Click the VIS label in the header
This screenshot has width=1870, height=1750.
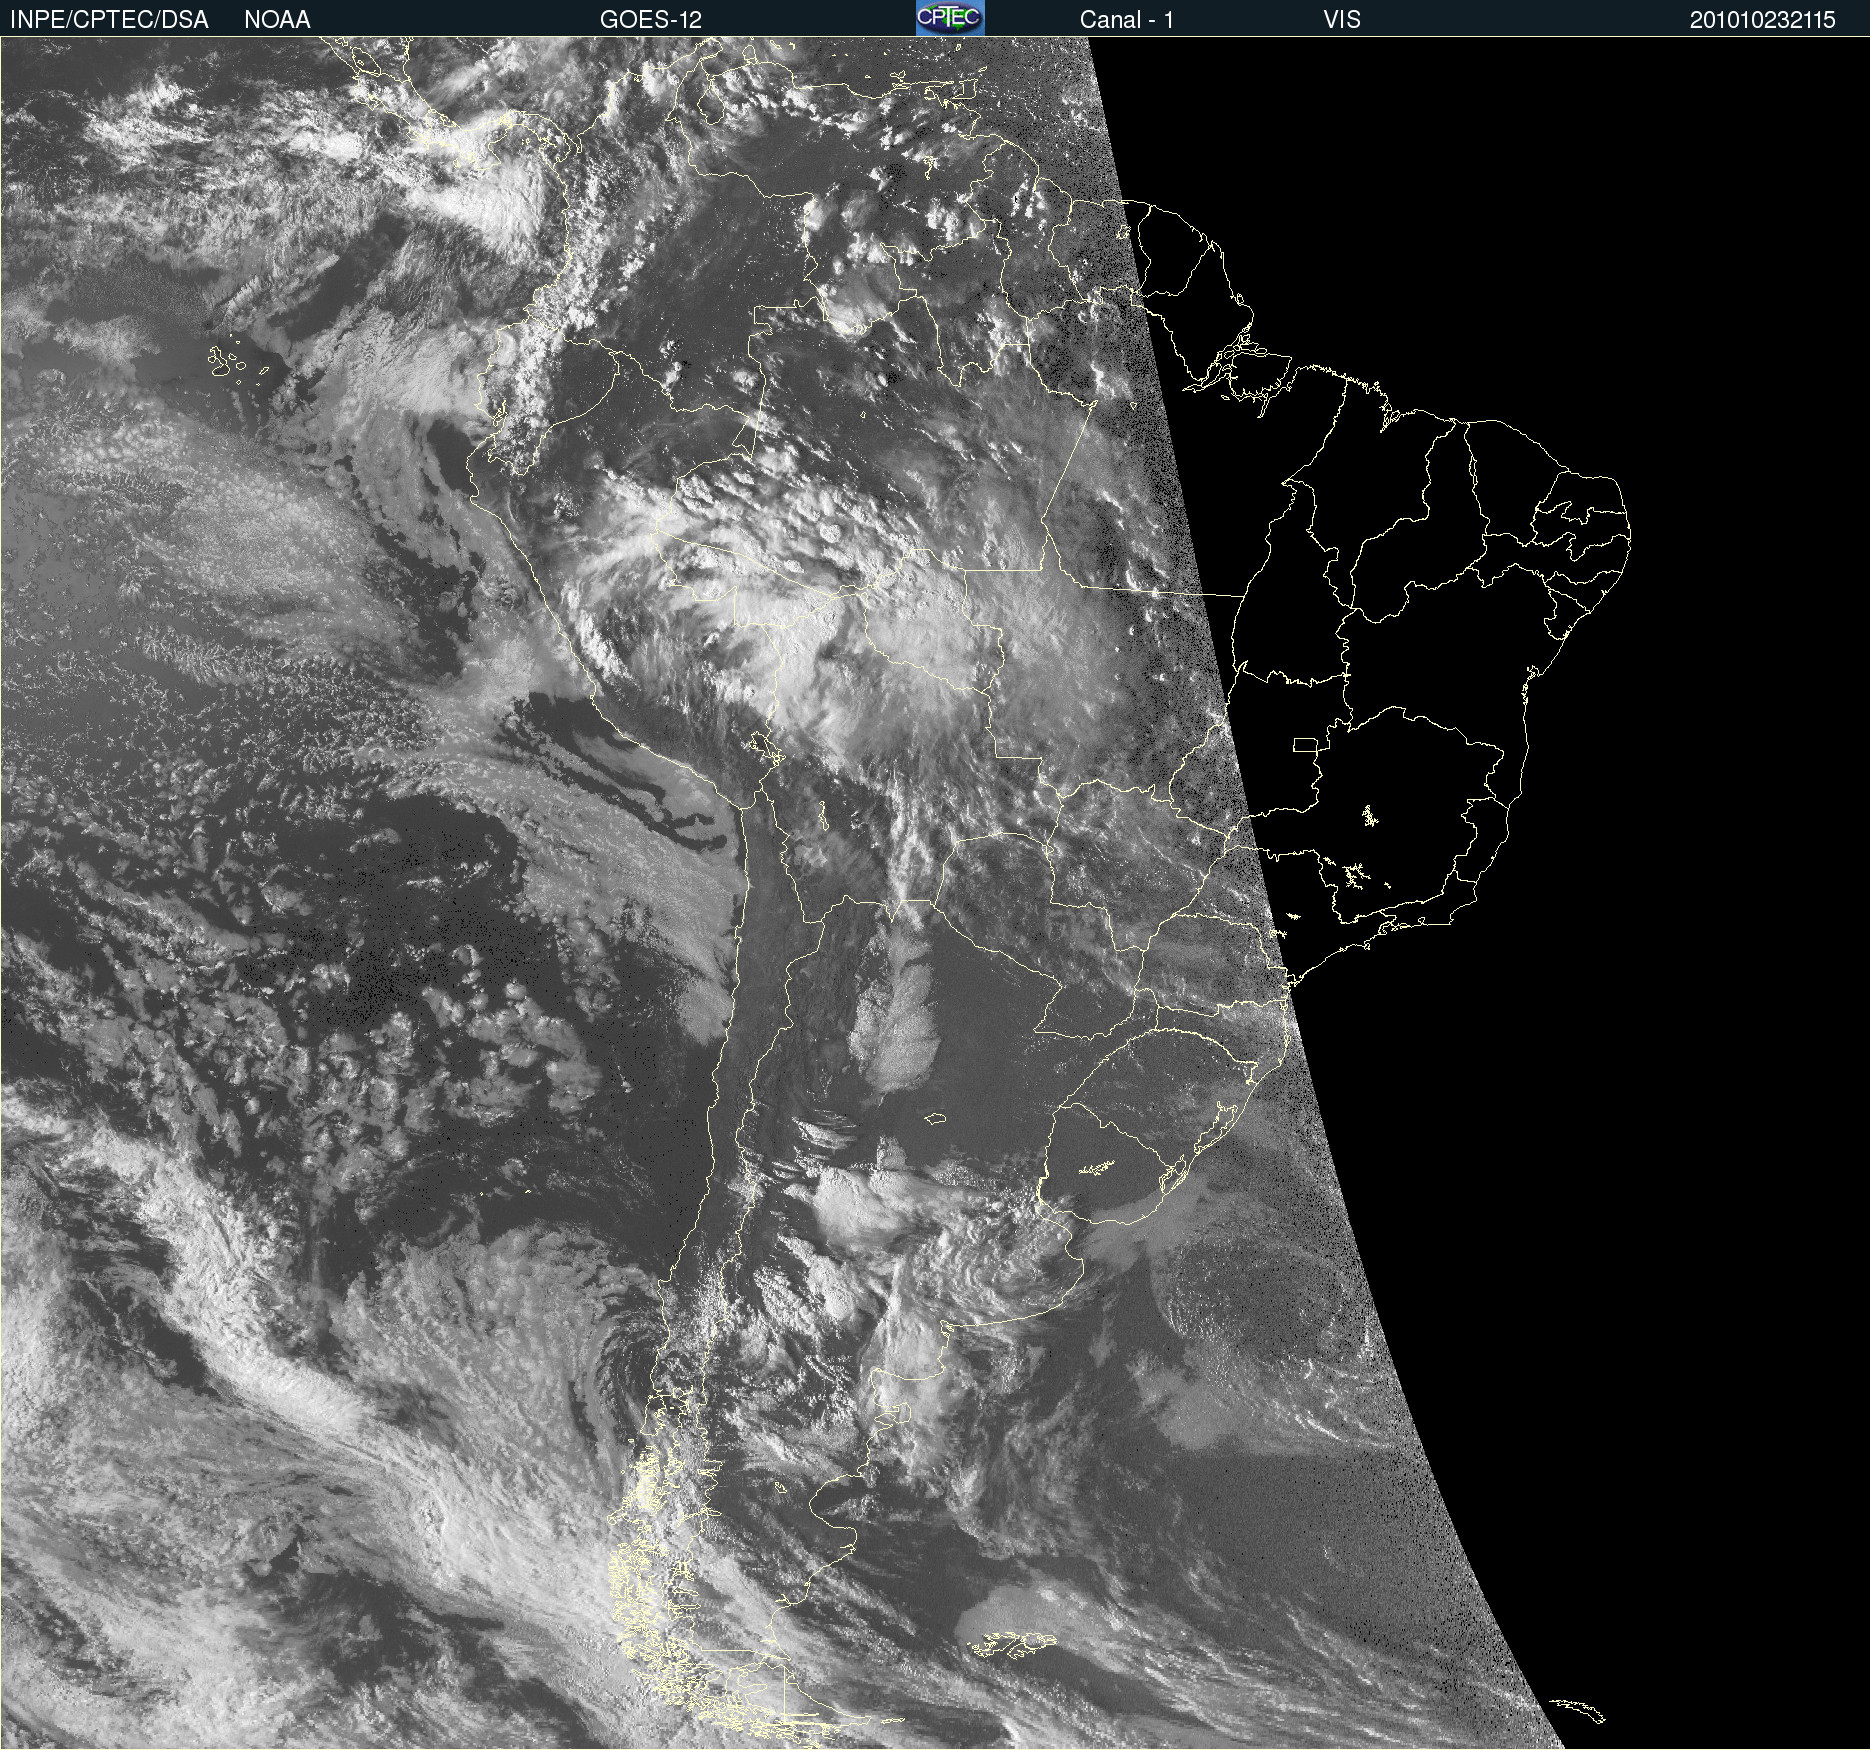(1342, 20)
